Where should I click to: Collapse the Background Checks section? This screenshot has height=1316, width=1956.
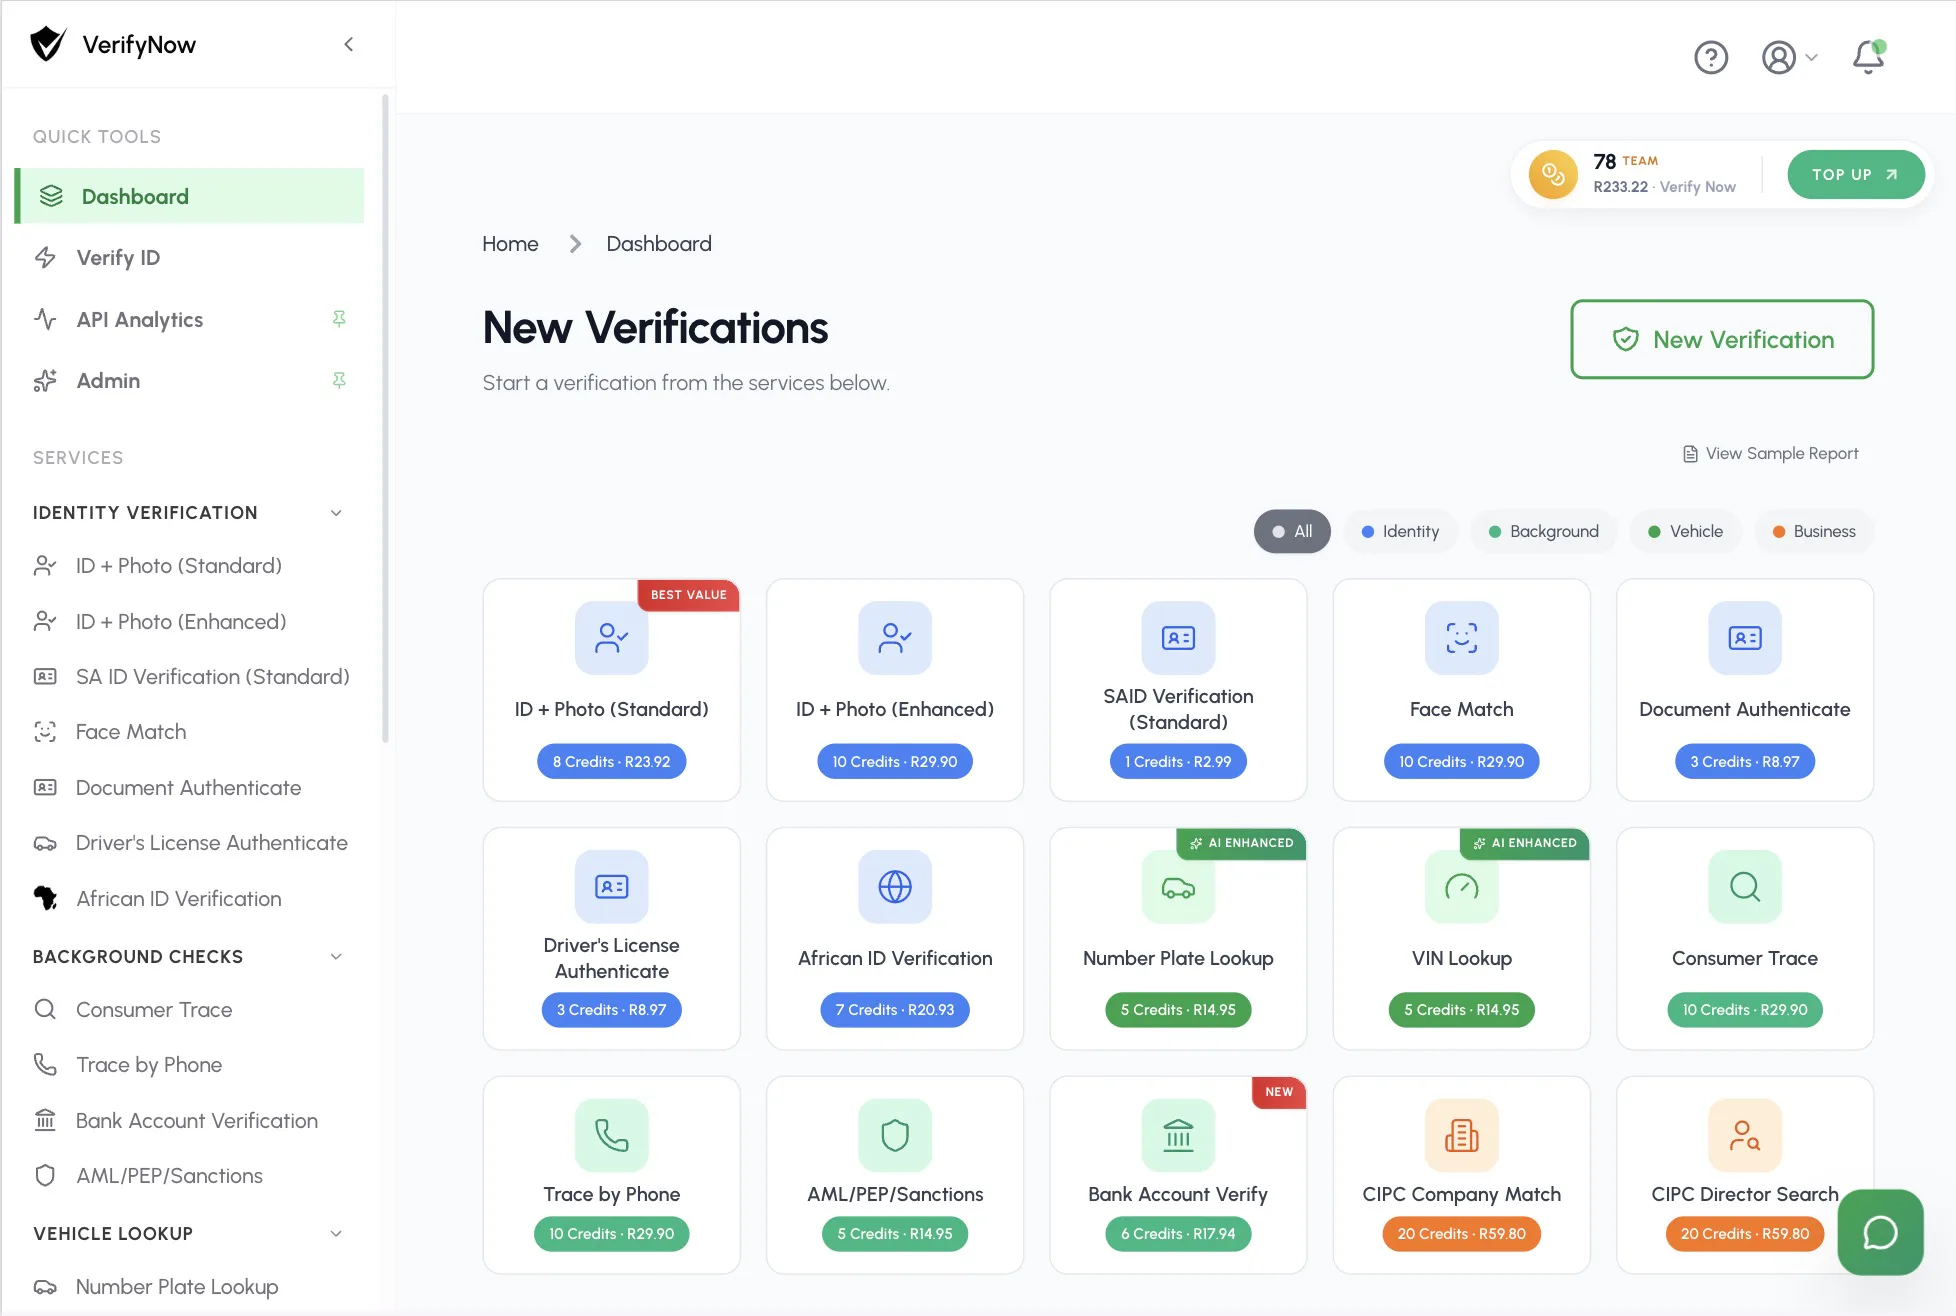[x=336, y=956]
